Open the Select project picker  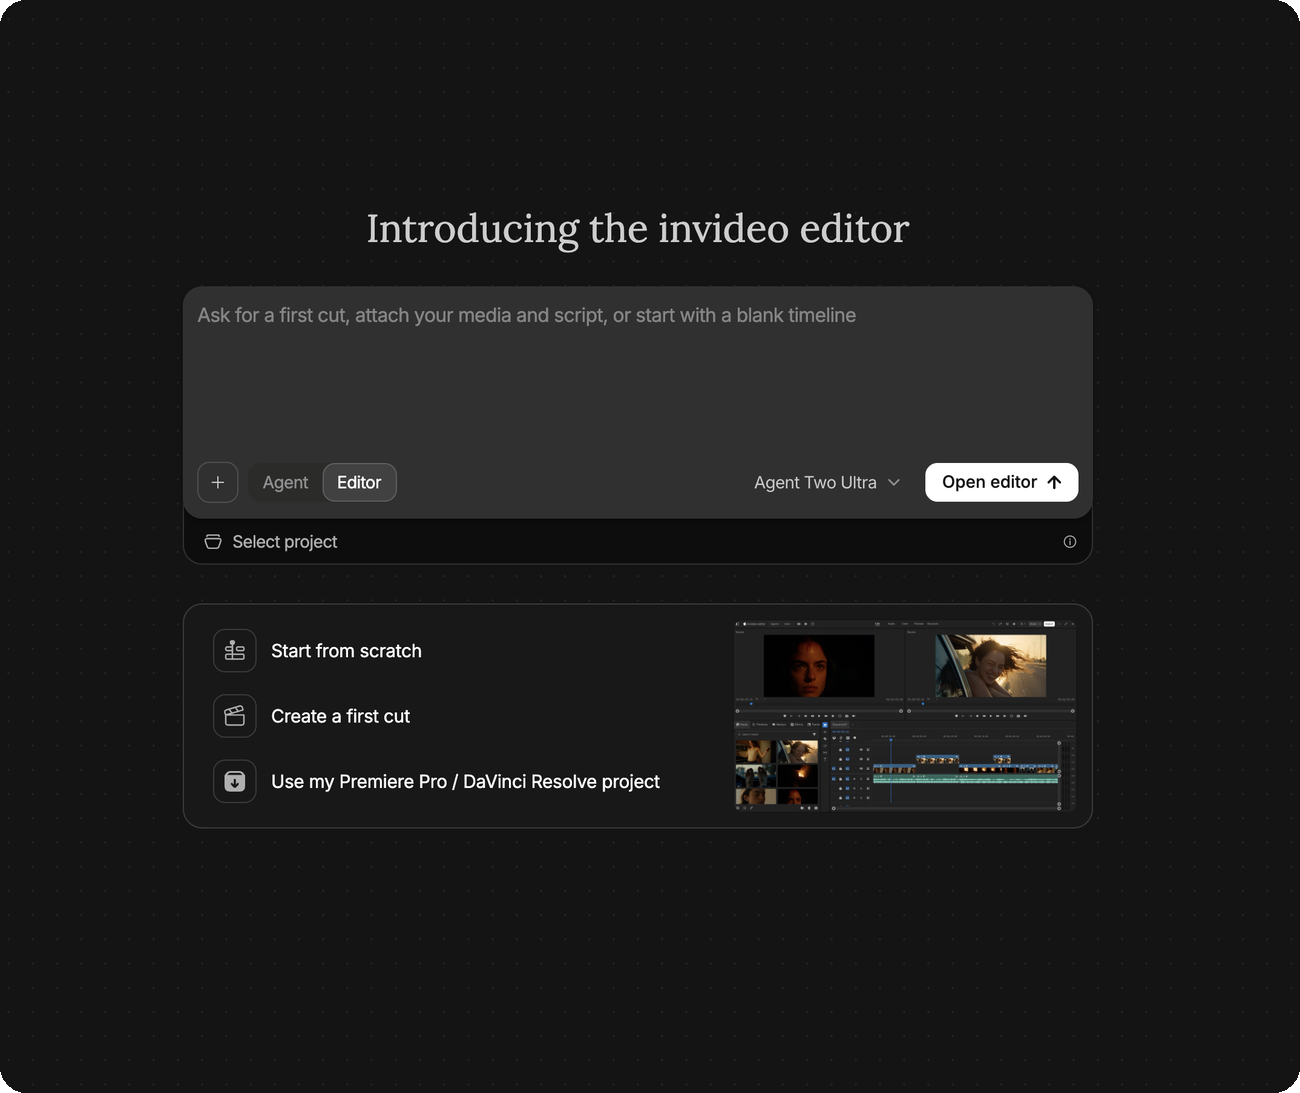pos(271,541)
